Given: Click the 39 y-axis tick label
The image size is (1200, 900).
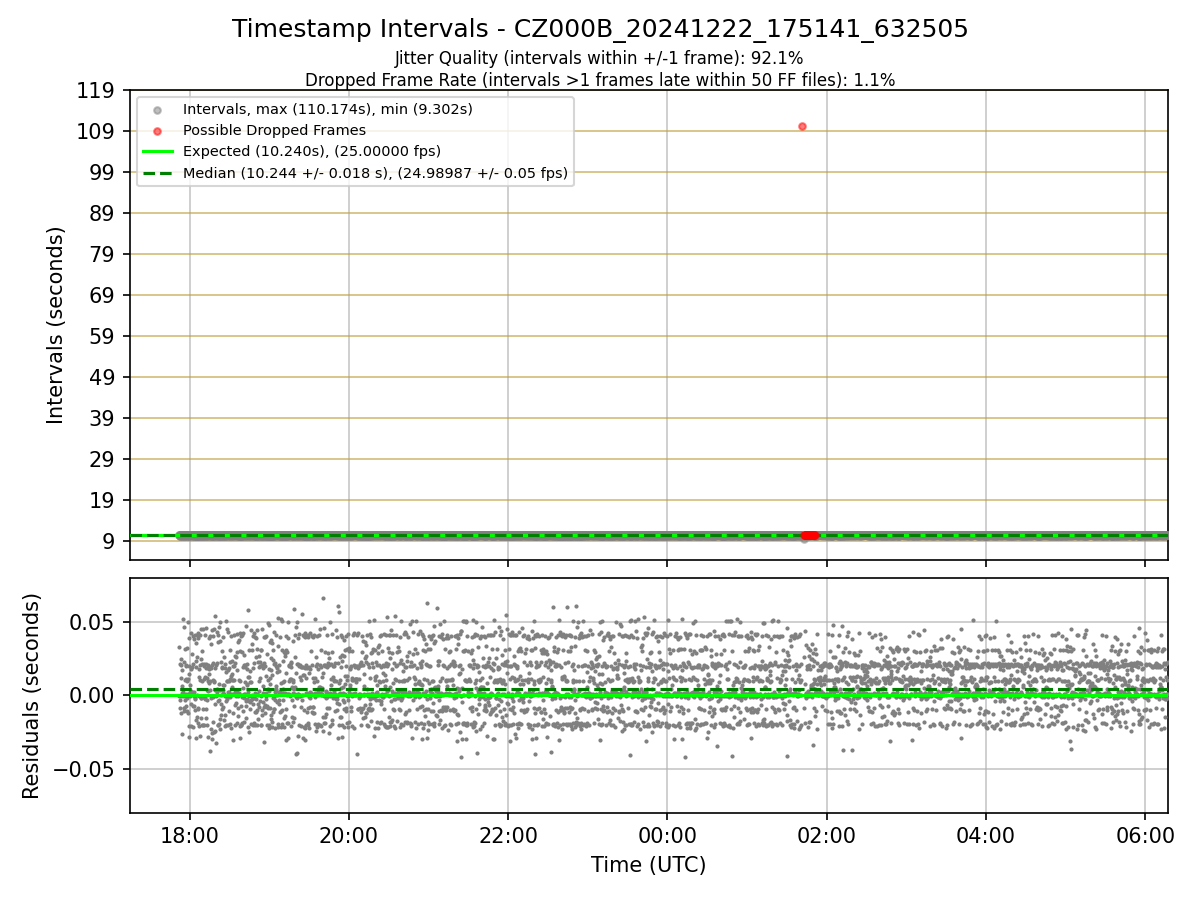Looking at the screenshot, I should (x=104, y=419).
